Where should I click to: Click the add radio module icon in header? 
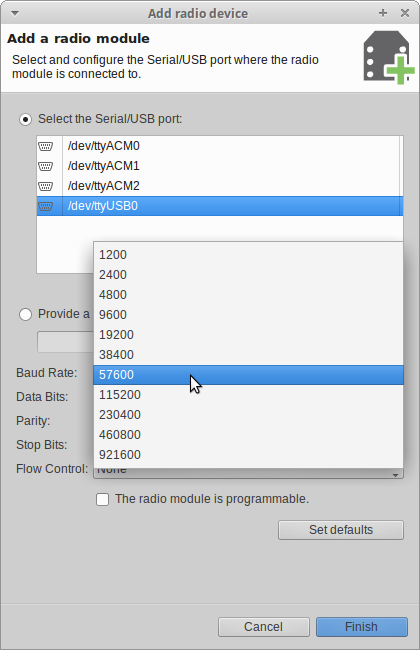point(388,57)
